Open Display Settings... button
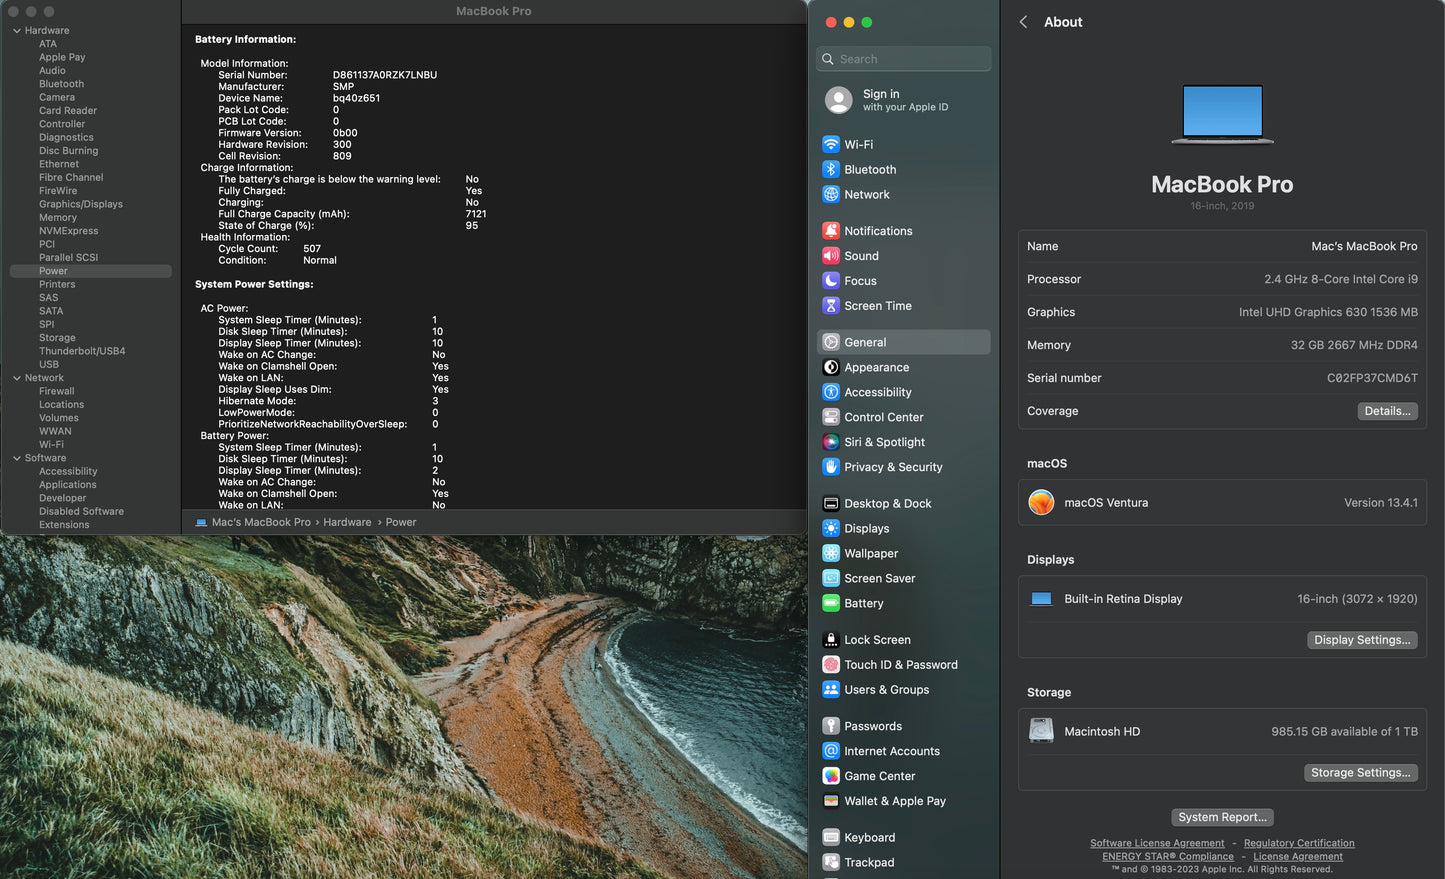The width and height of the screenshot is (1445, 879). (x=1362, y=640)
